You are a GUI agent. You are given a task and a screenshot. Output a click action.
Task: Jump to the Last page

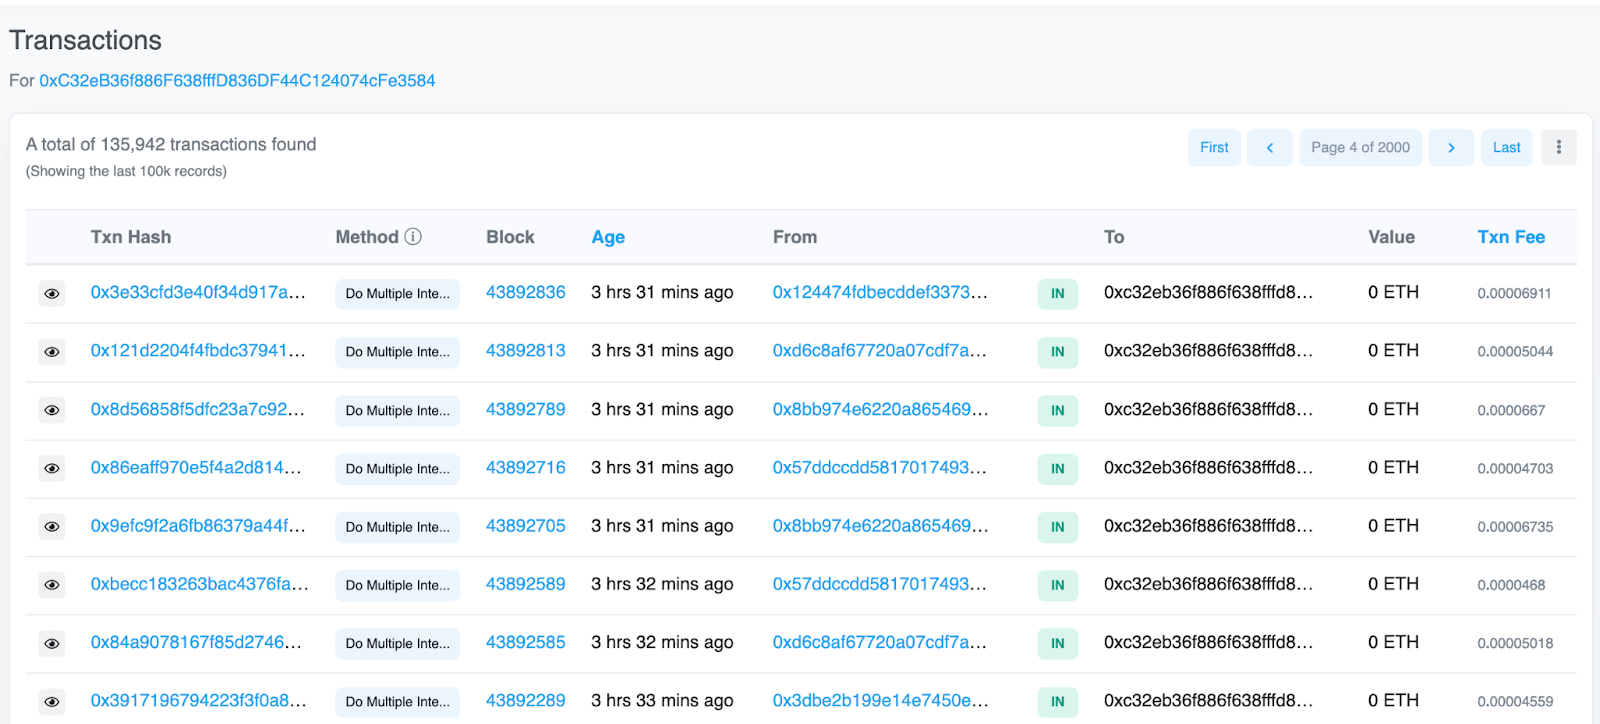pyautogui.click(x=1506, y=148)
